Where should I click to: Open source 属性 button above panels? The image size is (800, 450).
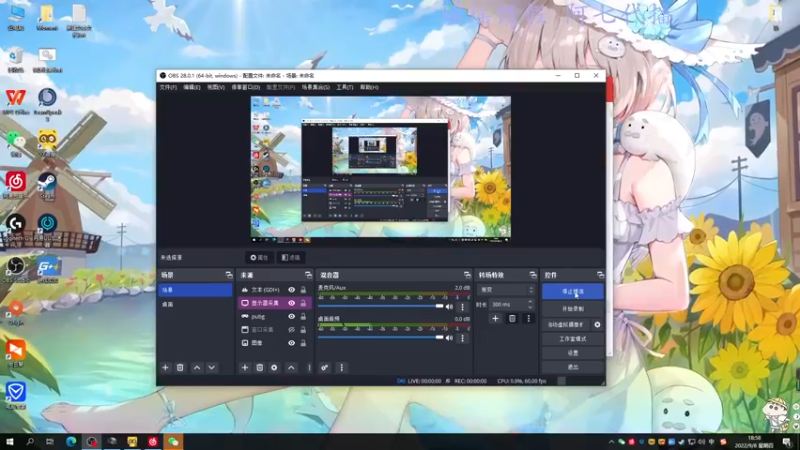click(x=259, y=258)
